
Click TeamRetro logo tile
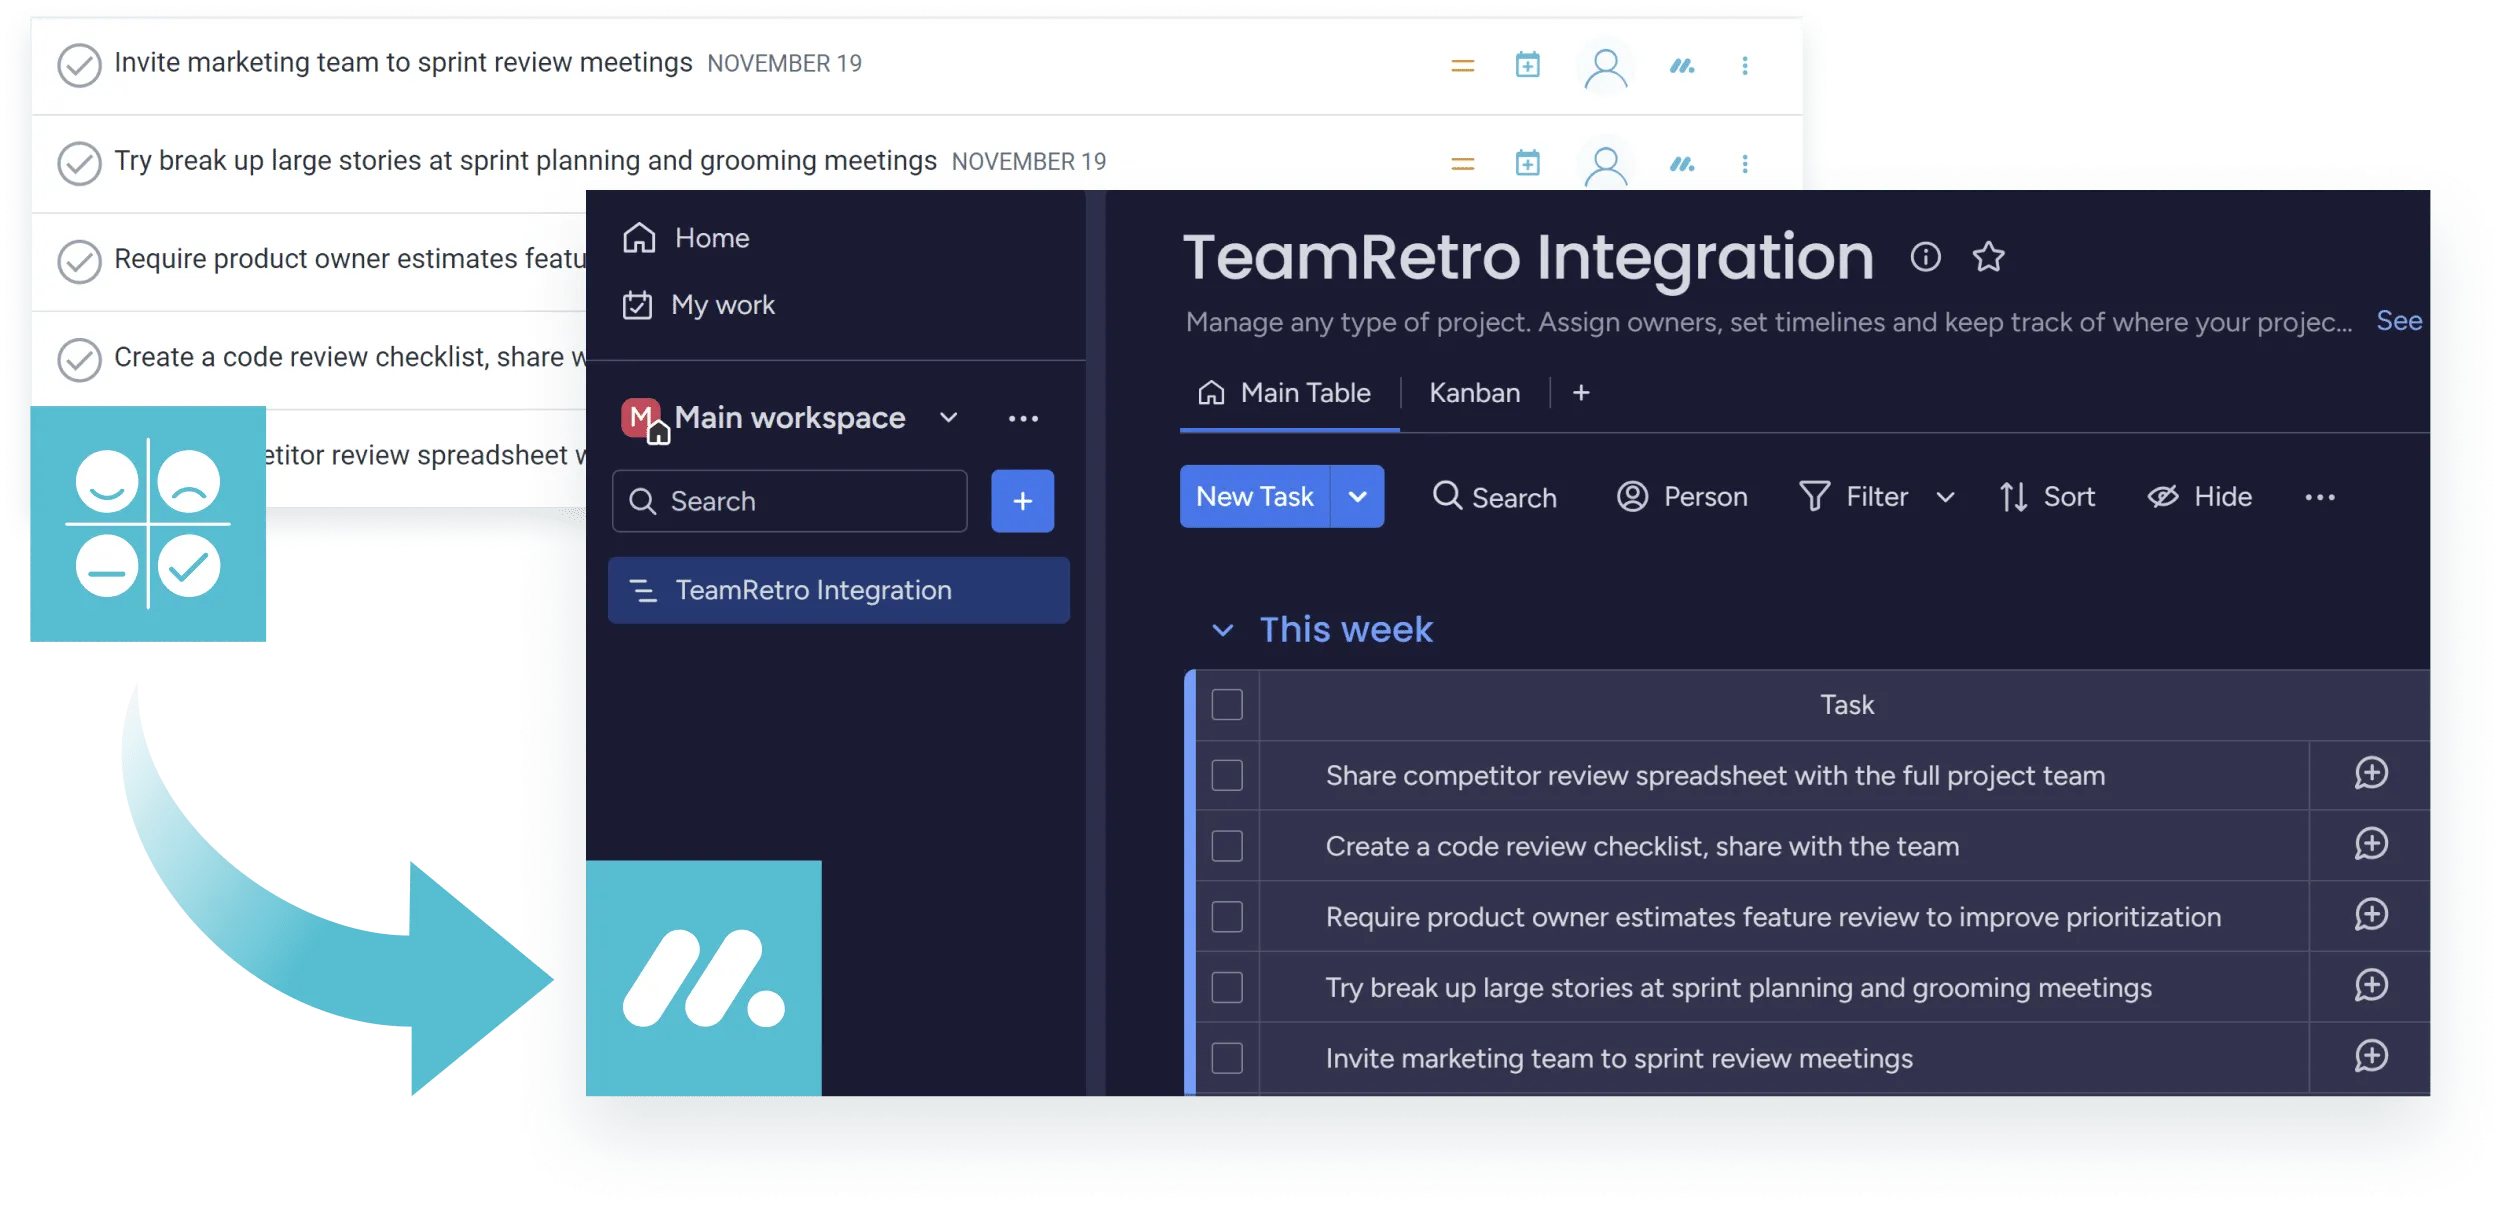[x=148, y=524]
